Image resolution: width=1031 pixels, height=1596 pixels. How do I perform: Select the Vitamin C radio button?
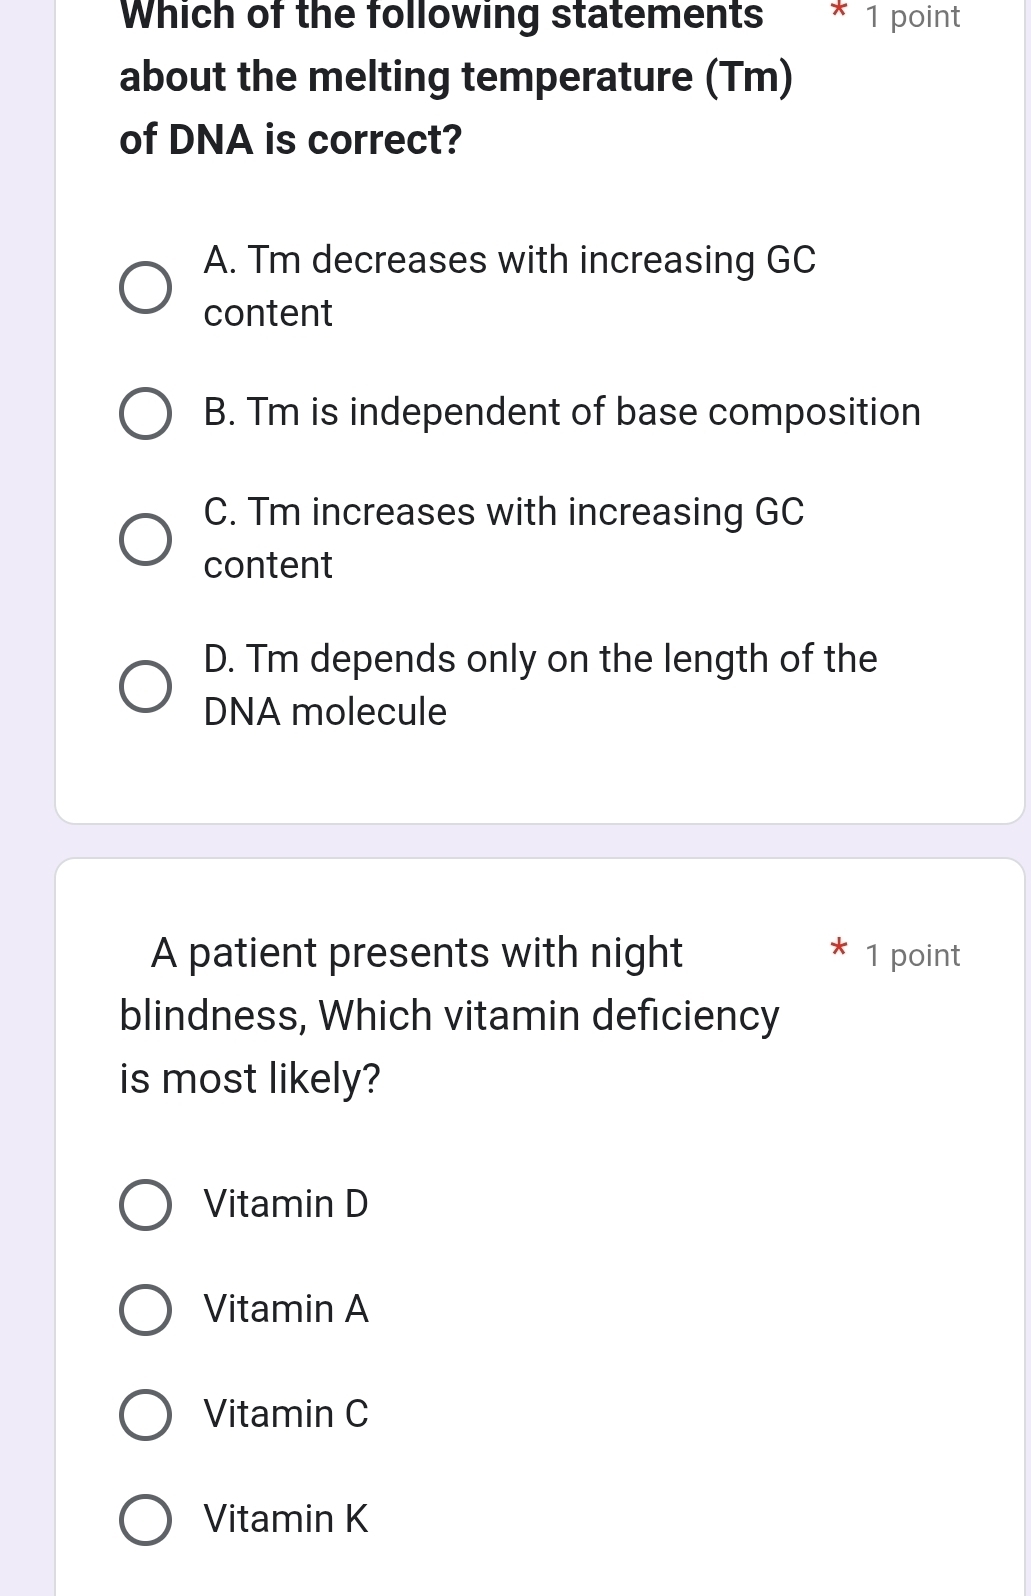click(x=145, y=1415)
